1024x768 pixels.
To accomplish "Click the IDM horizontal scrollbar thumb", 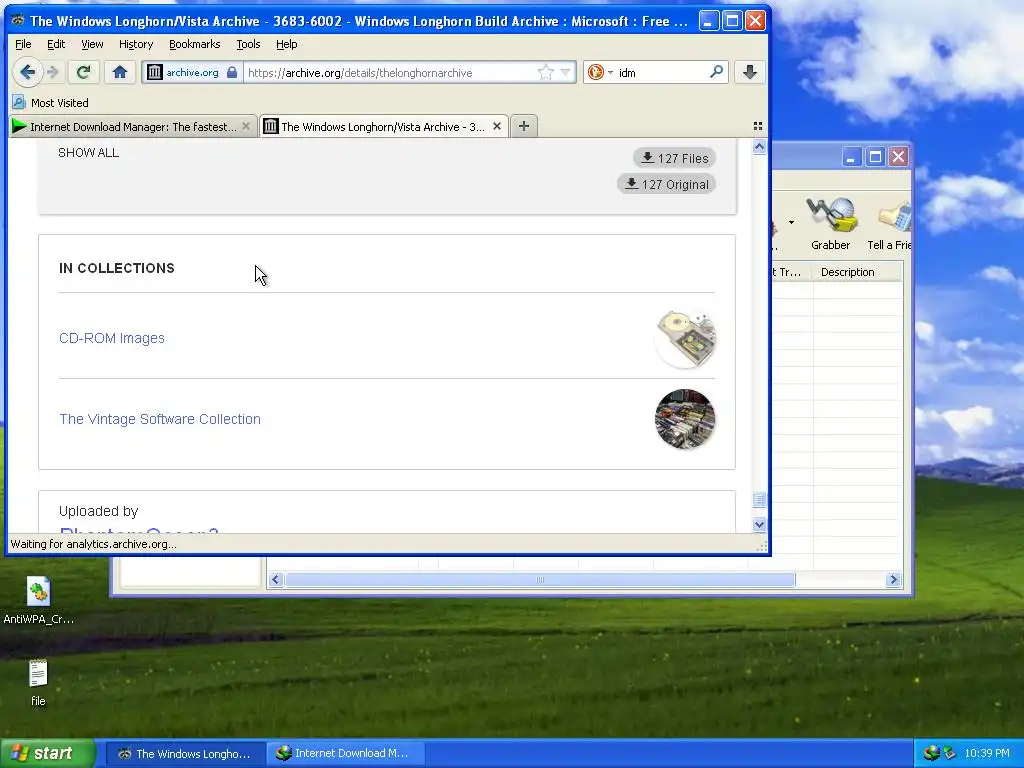I will pyautogui.click(x=540, y=579).
